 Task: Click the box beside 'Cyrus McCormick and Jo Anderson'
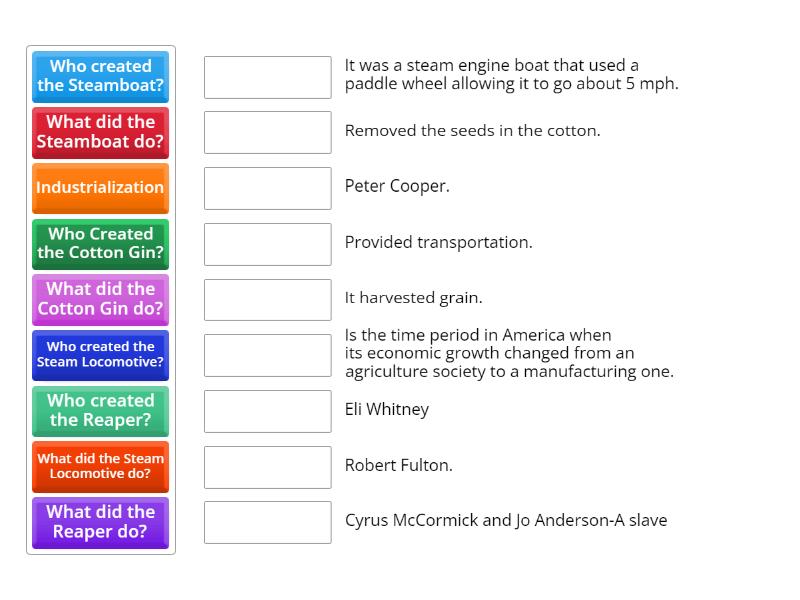[267, 522]
